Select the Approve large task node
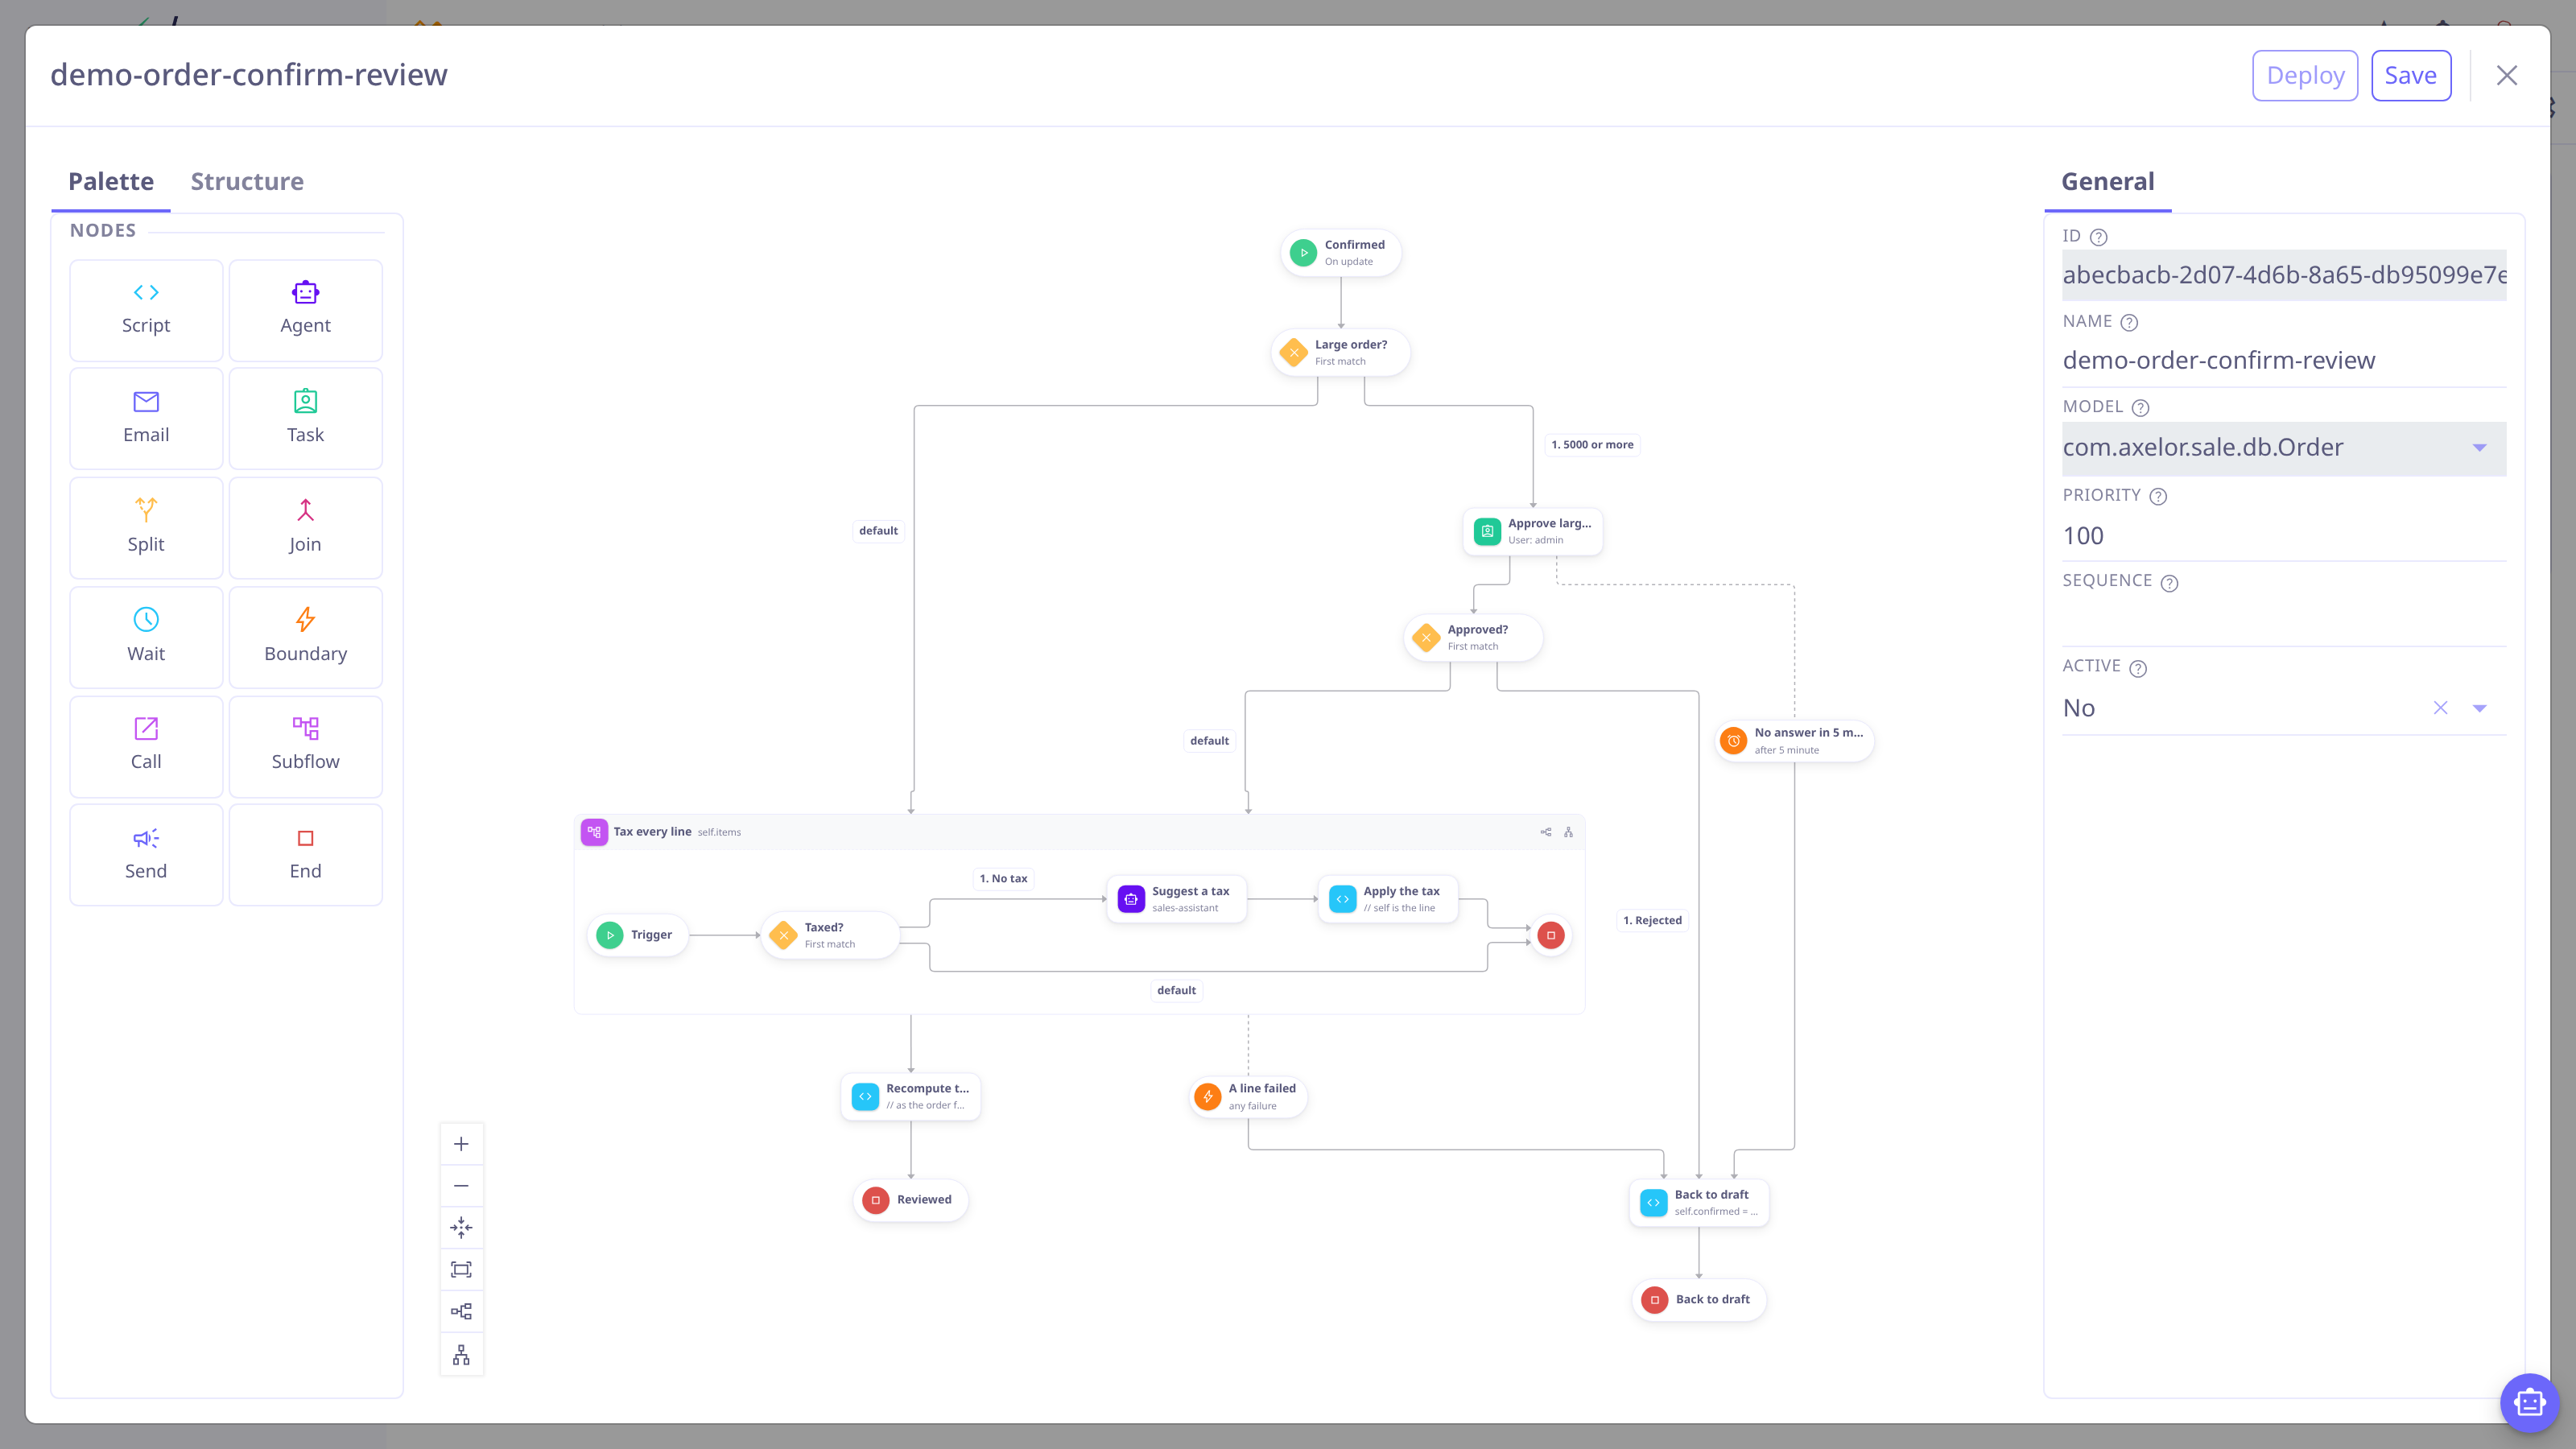The image size is (2576, 1449). click(1533, 531)
